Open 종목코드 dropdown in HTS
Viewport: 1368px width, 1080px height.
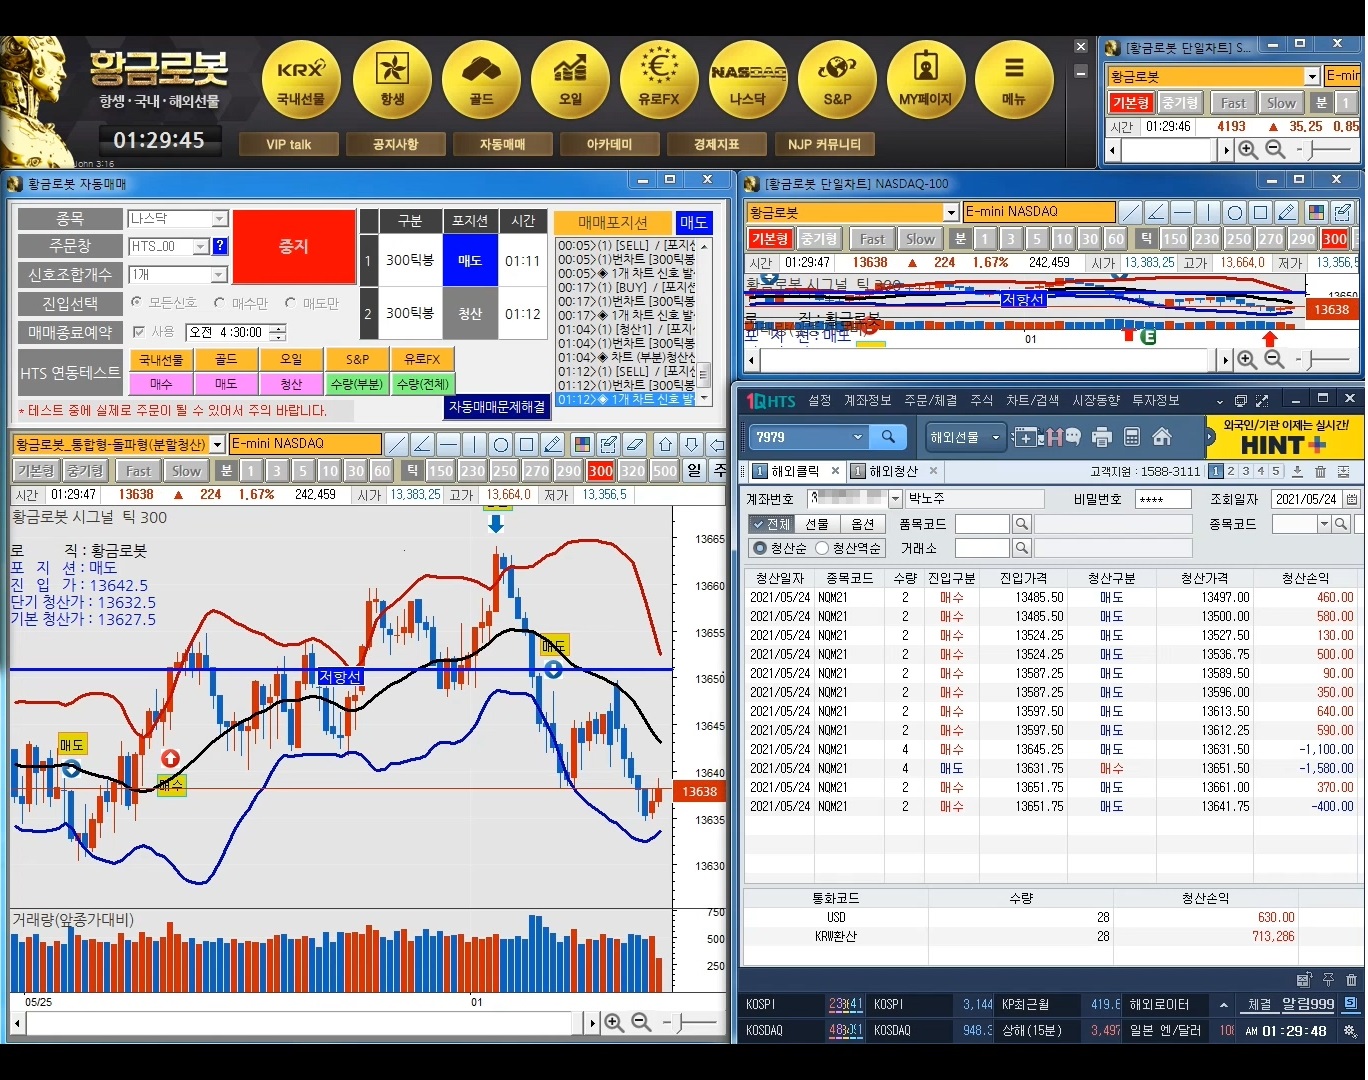click(x=1324, y=524)
